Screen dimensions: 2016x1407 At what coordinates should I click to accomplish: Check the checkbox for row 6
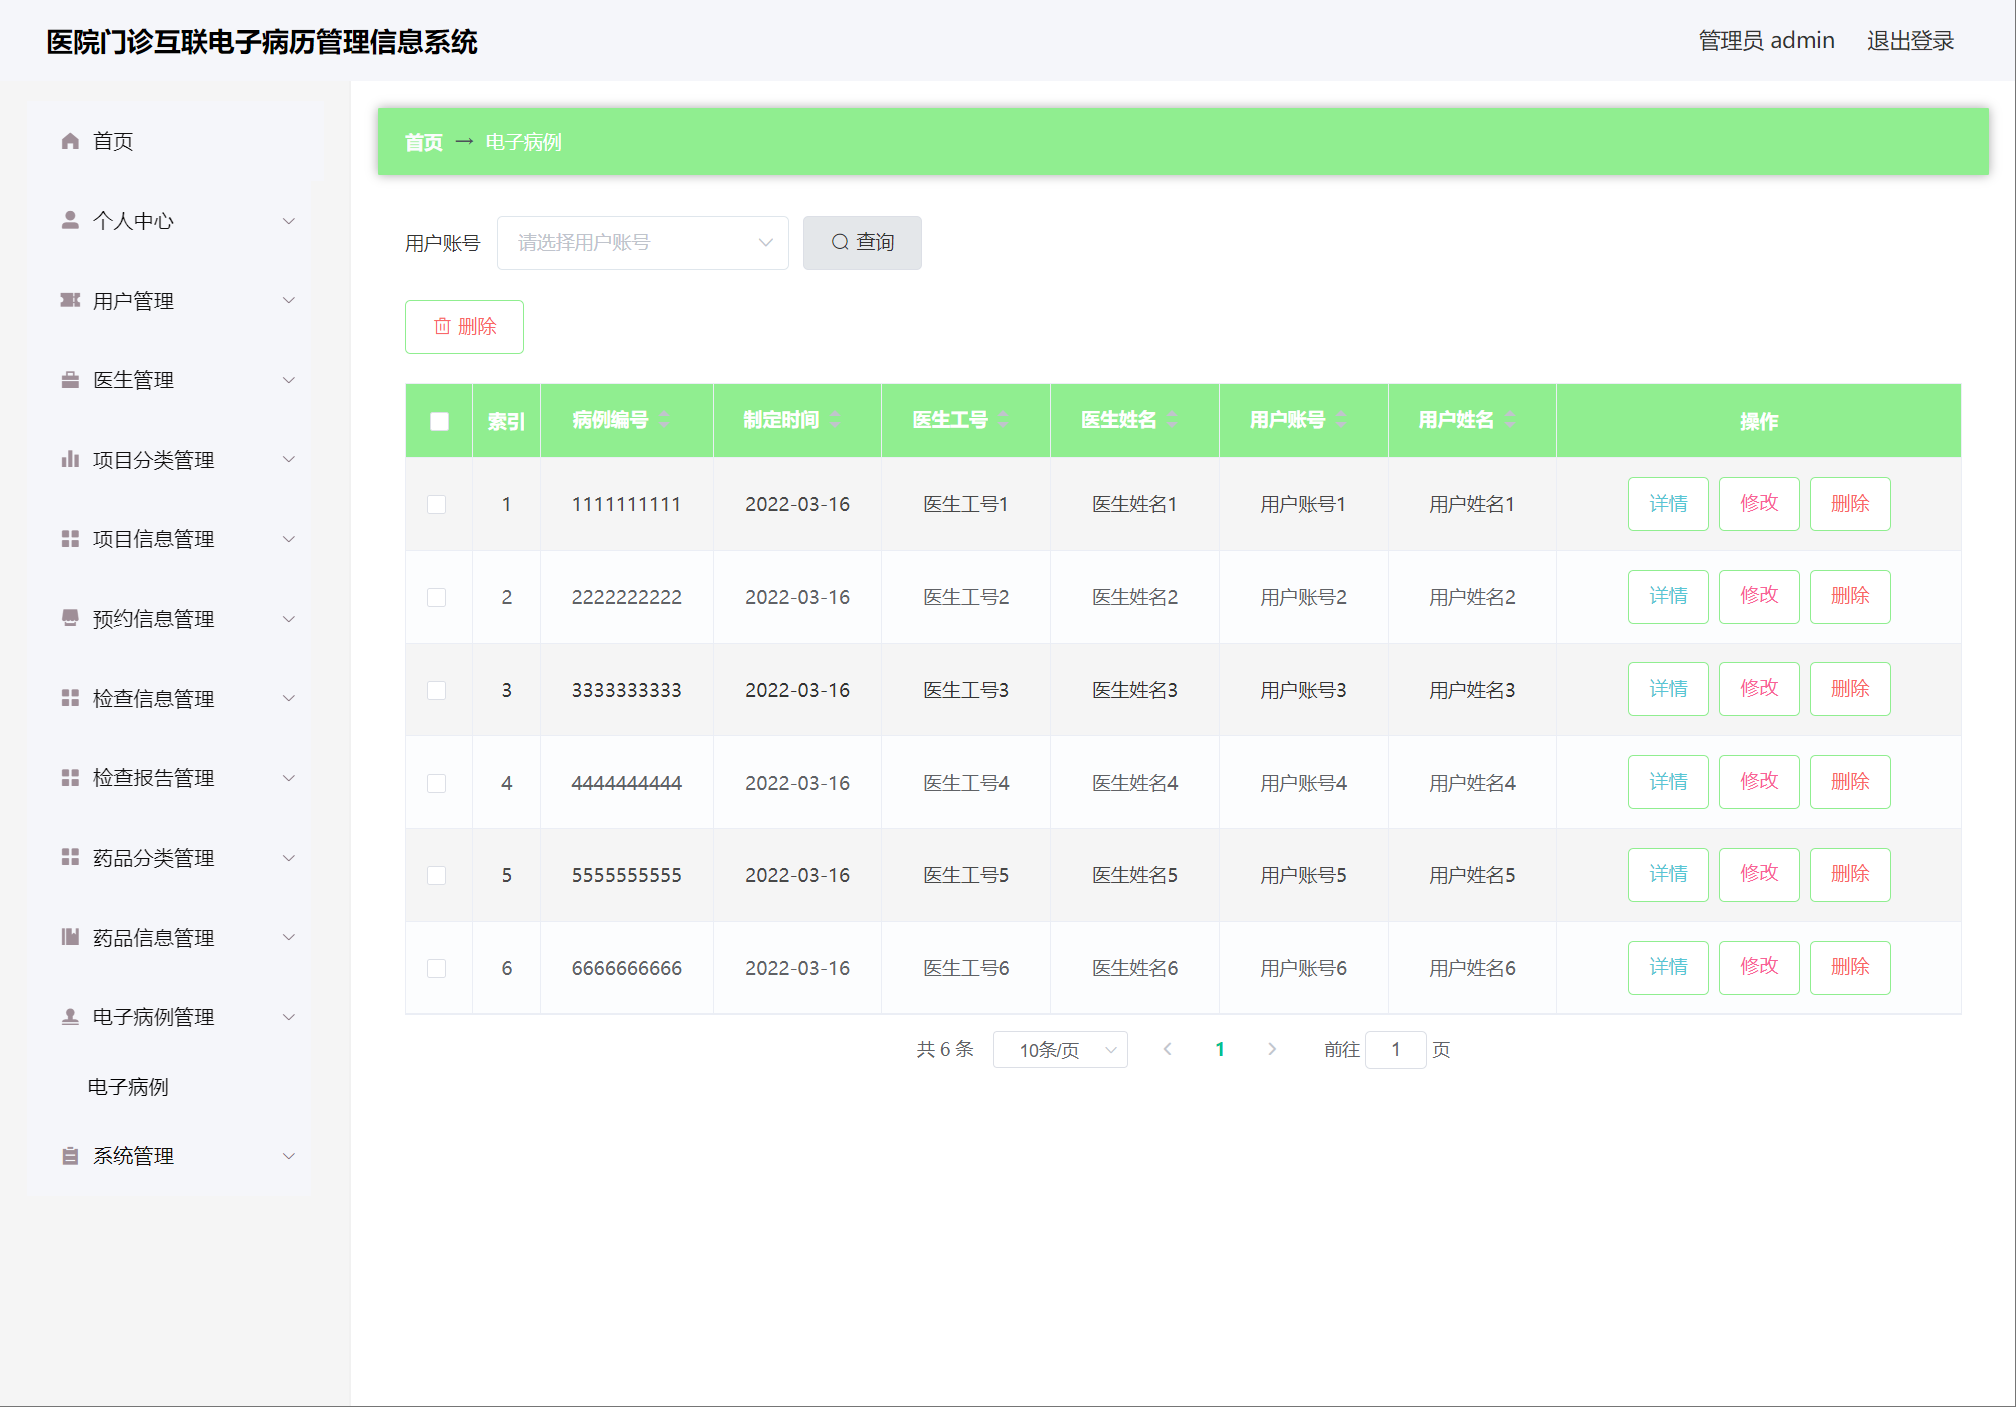437,968
